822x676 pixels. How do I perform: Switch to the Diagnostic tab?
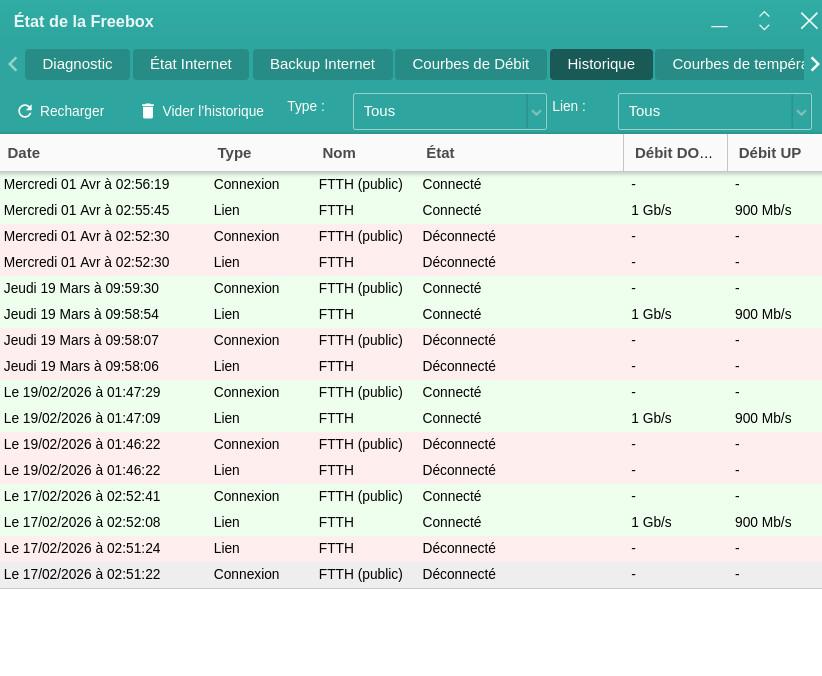click(77, 64)
